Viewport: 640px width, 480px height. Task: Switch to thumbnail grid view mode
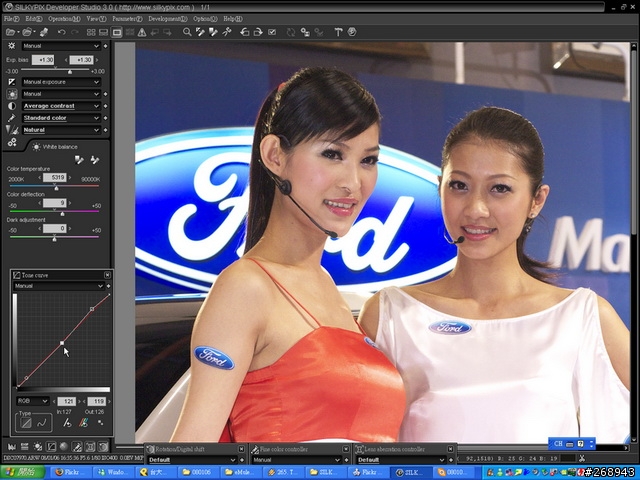(x=91, y=32)
